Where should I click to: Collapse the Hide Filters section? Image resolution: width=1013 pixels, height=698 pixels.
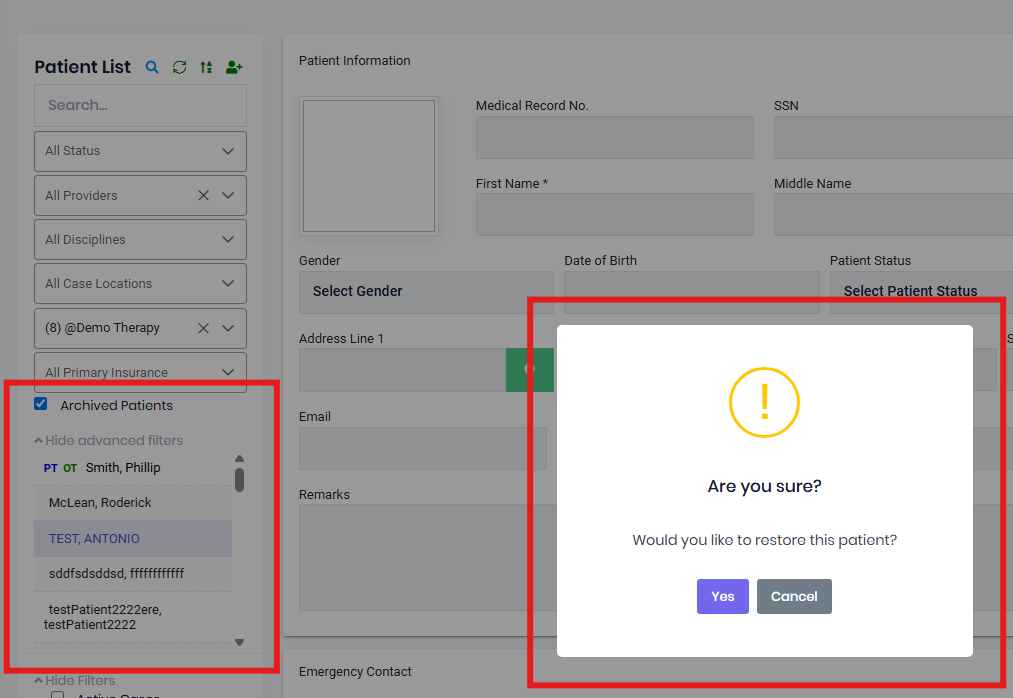tap(75, 681)
